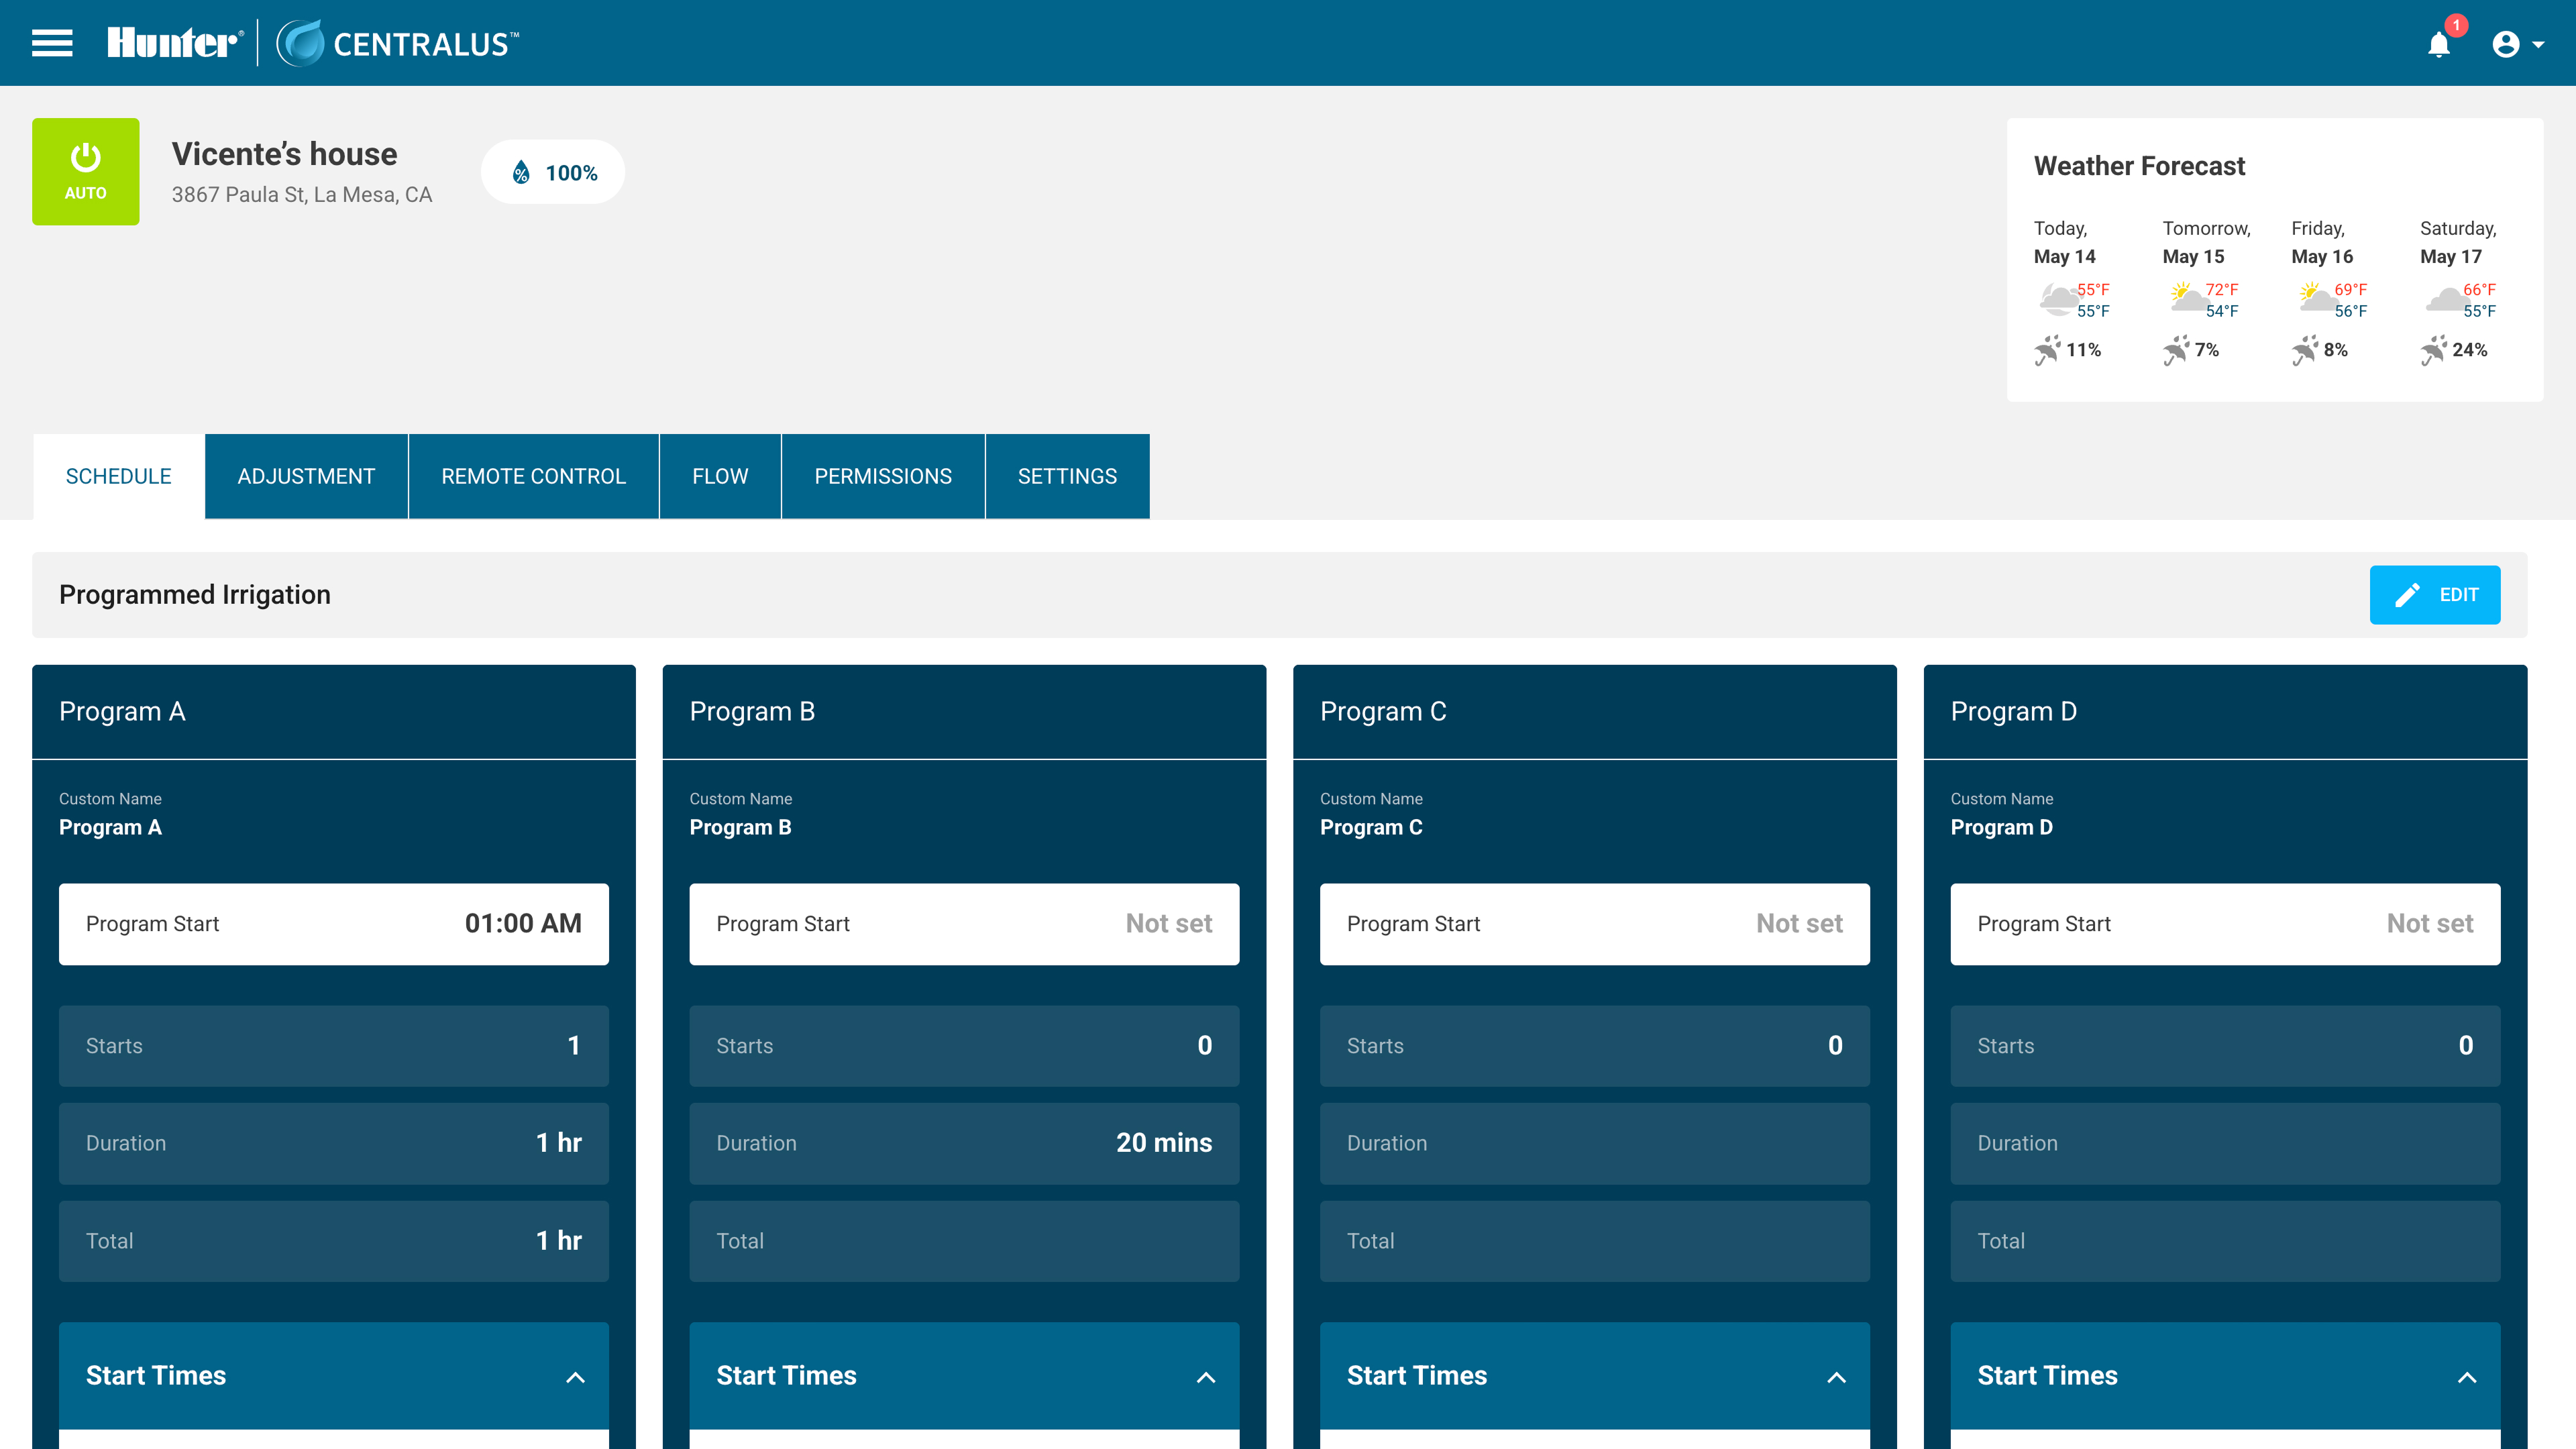This screenshot has height=1449, width=2576.
Task: Switch to the Adjustment tab
Action: [x=306, y=476]
